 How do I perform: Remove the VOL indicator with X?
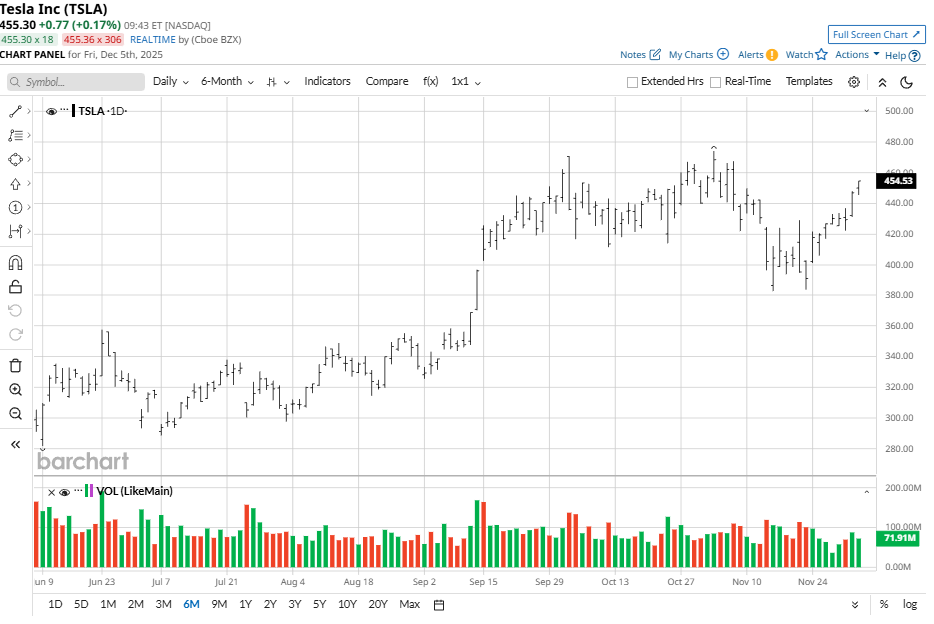(51, 492)
